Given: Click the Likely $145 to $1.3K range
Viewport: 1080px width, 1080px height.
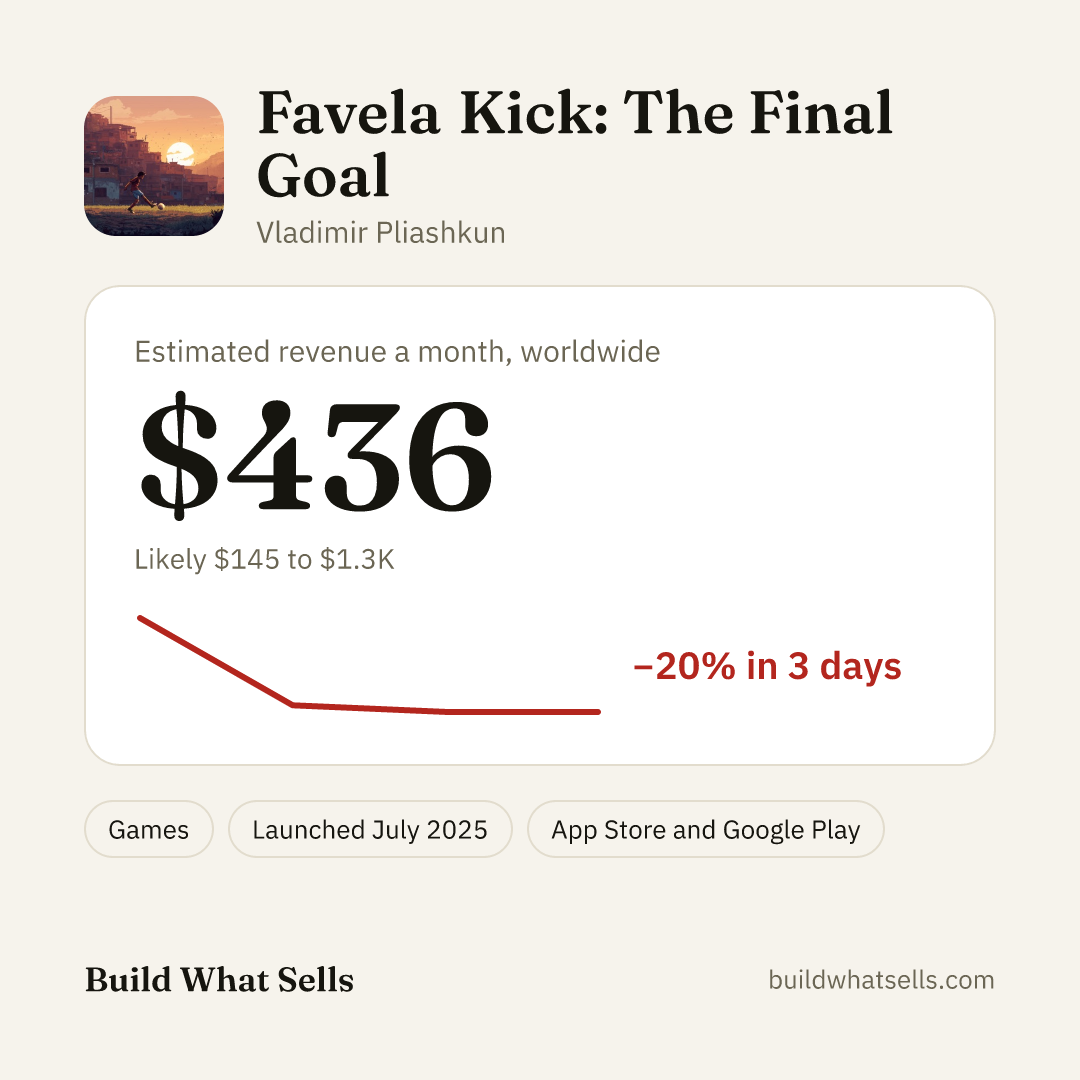Looking at the screenshot, I should 264,559.
